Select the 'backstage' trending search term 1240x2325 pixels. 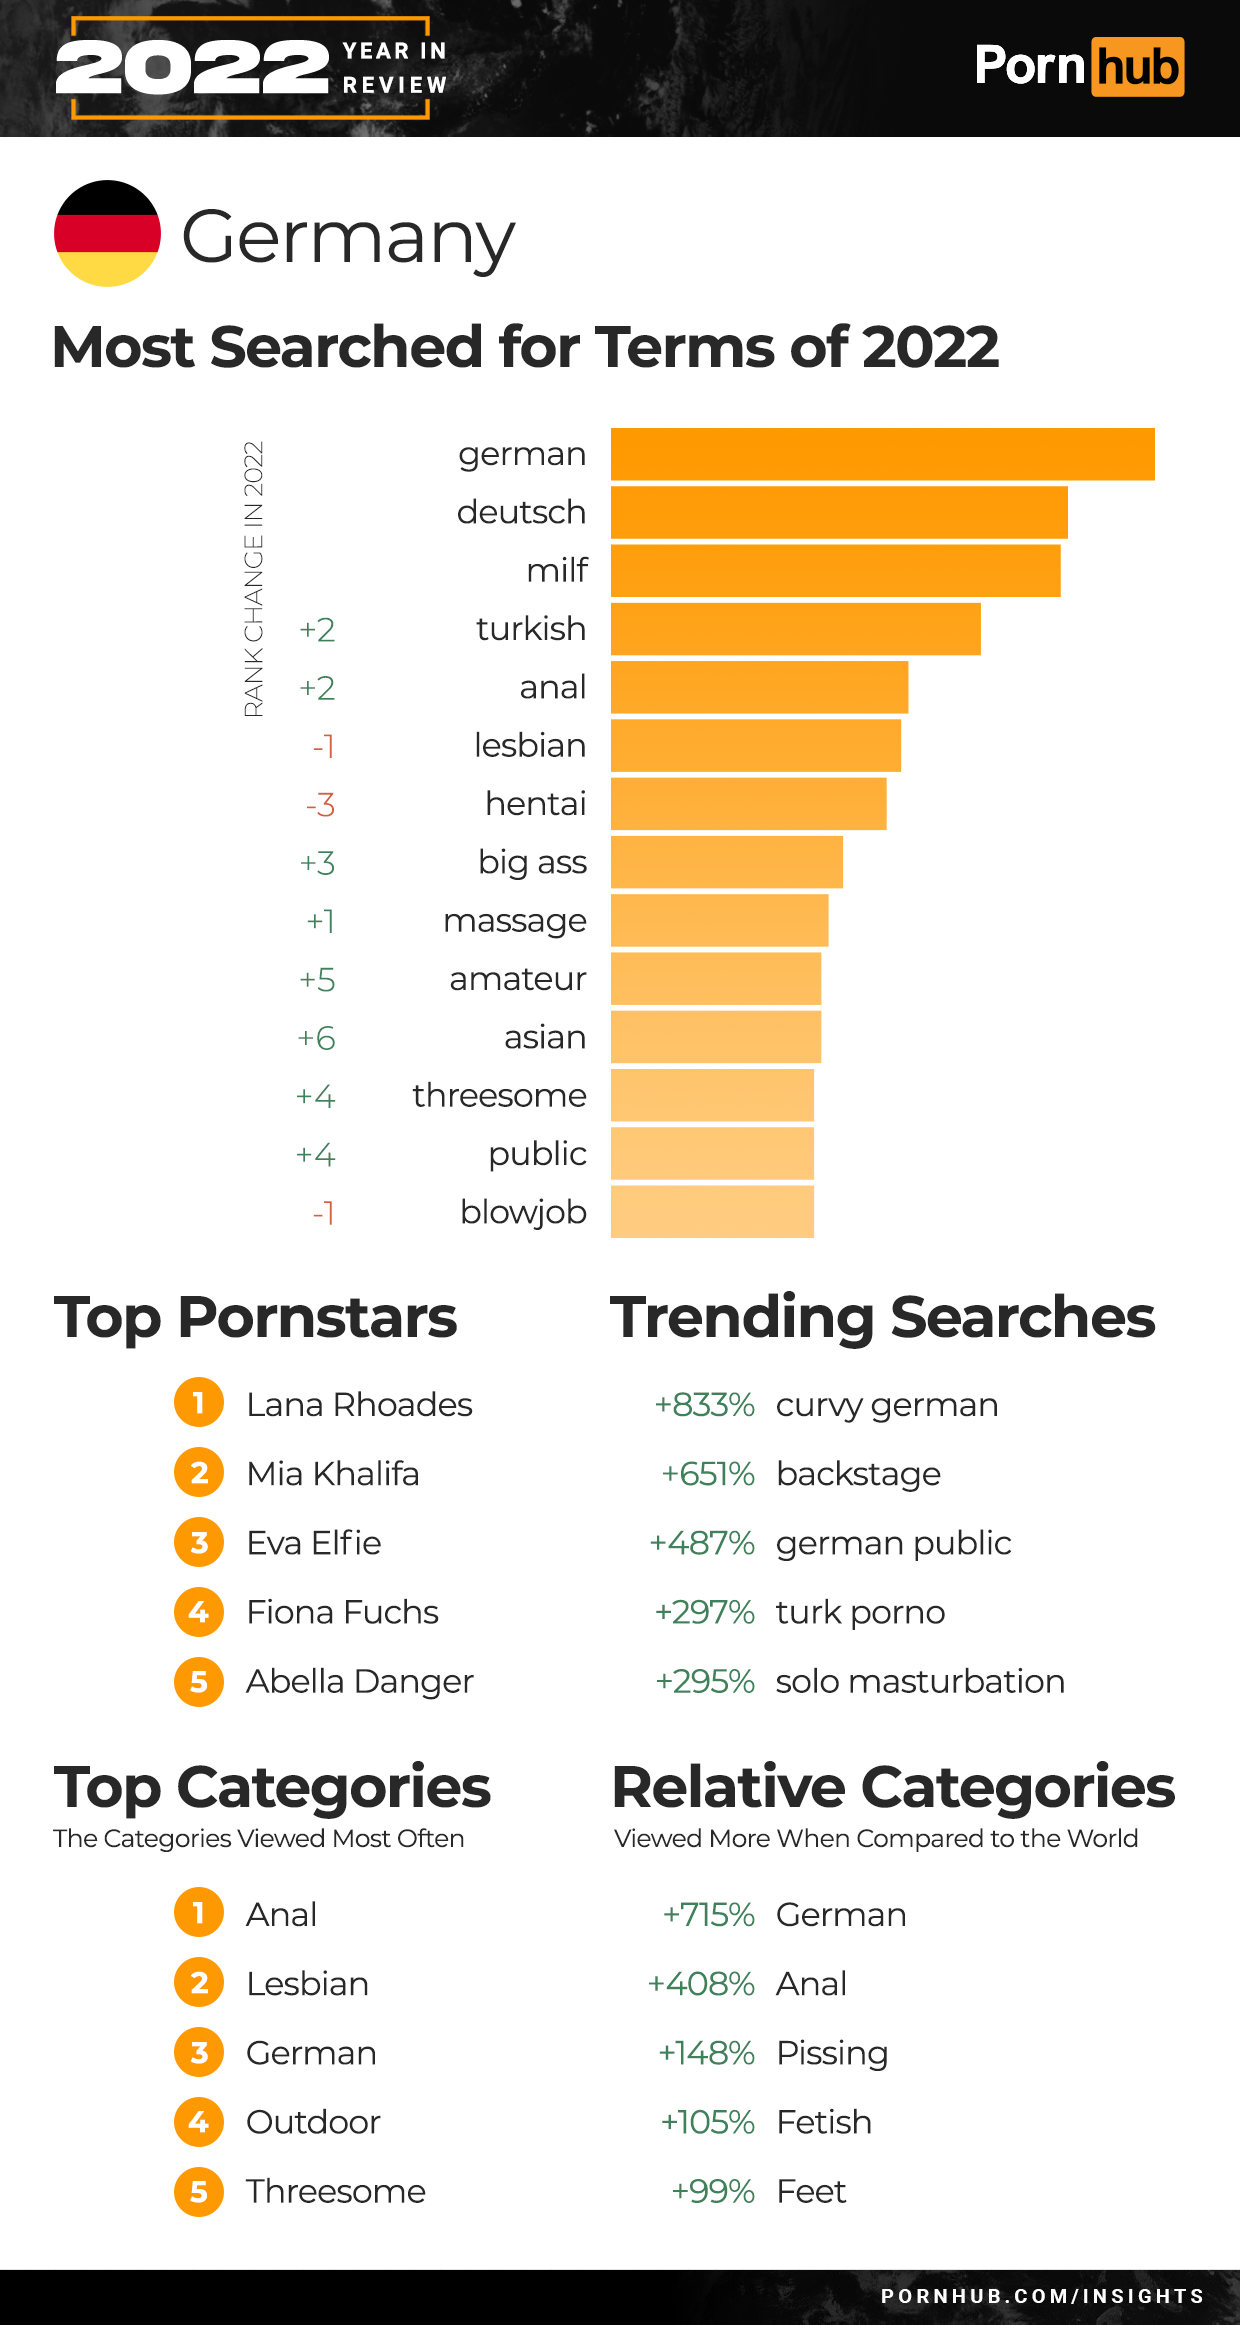coord(858,1474)
